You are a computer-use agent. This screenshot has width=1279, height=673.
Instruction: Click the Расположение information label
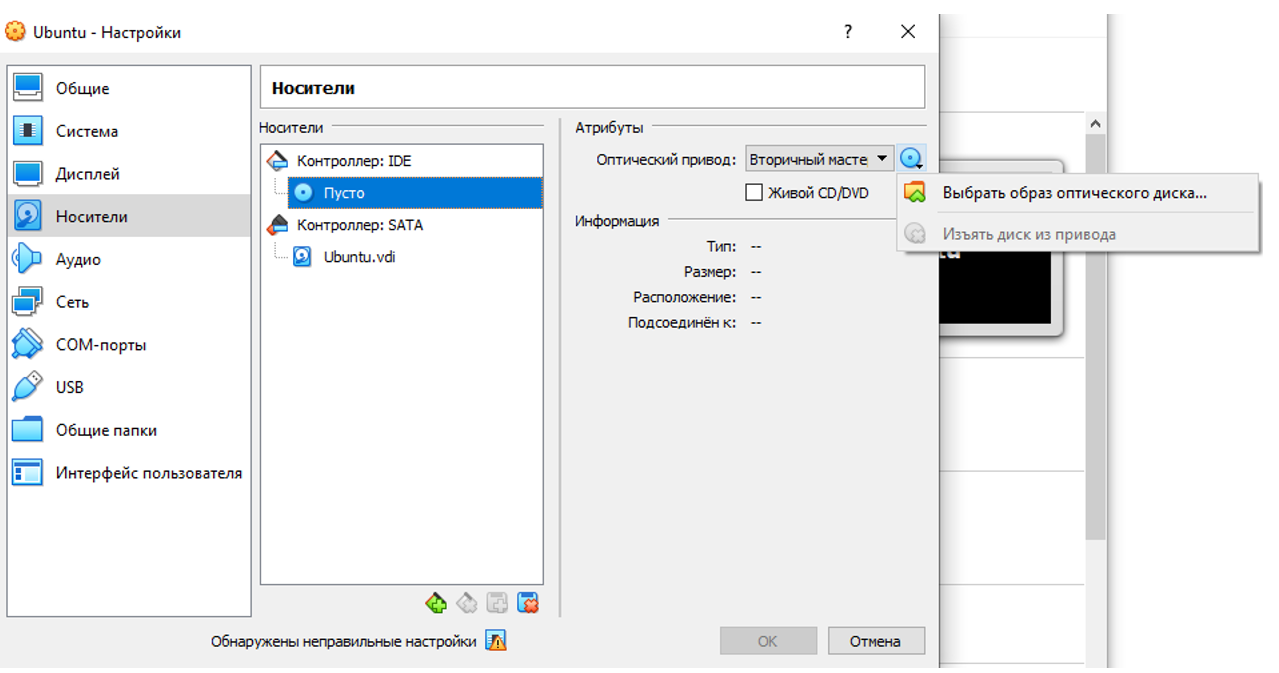[x=684, y=297]
